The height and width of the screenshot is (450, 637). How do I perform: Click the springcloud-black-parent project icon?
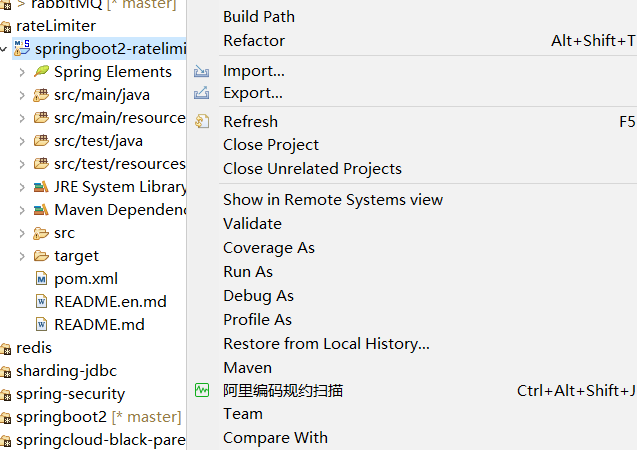(x=6, y=441)
